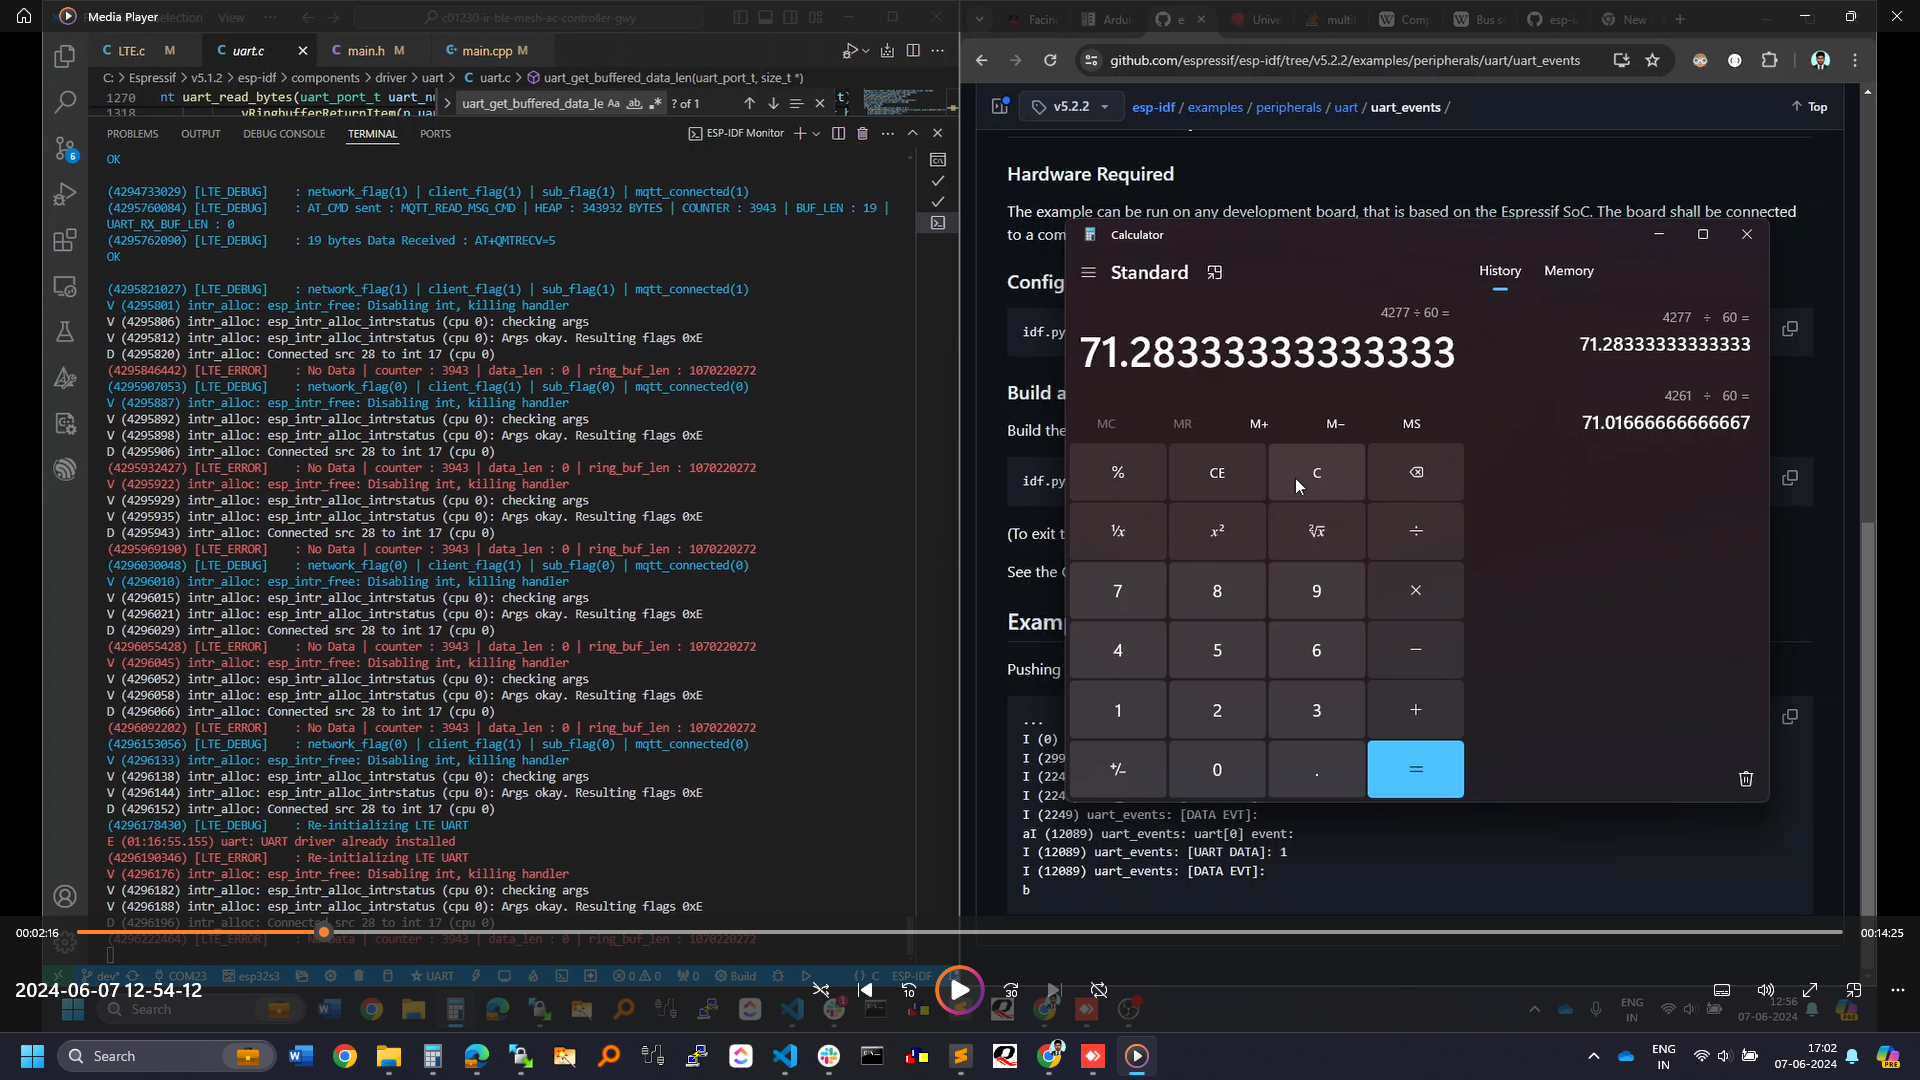Viewport: 1920px width, 1080px height.
Task: Click Media Player shuffle icon
Action: pos(821,990)
